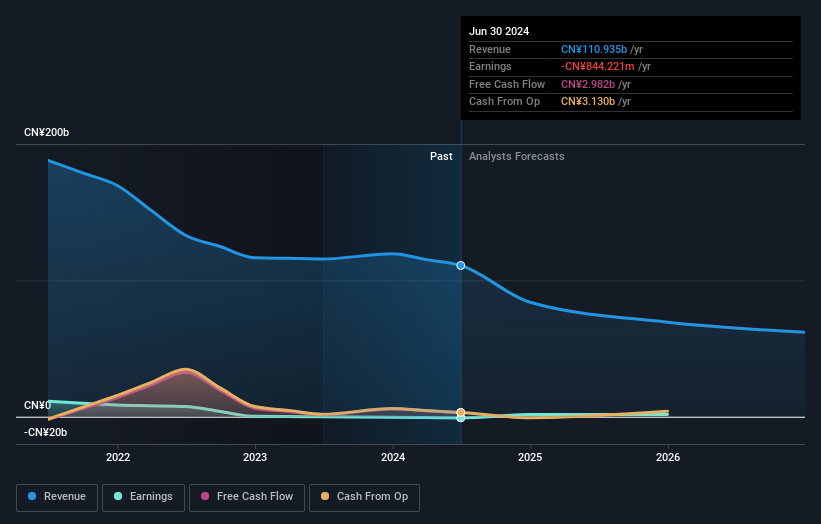
Task: Click the Revenue data point marker at Jun 2024
Action: [x=461, y=265]
